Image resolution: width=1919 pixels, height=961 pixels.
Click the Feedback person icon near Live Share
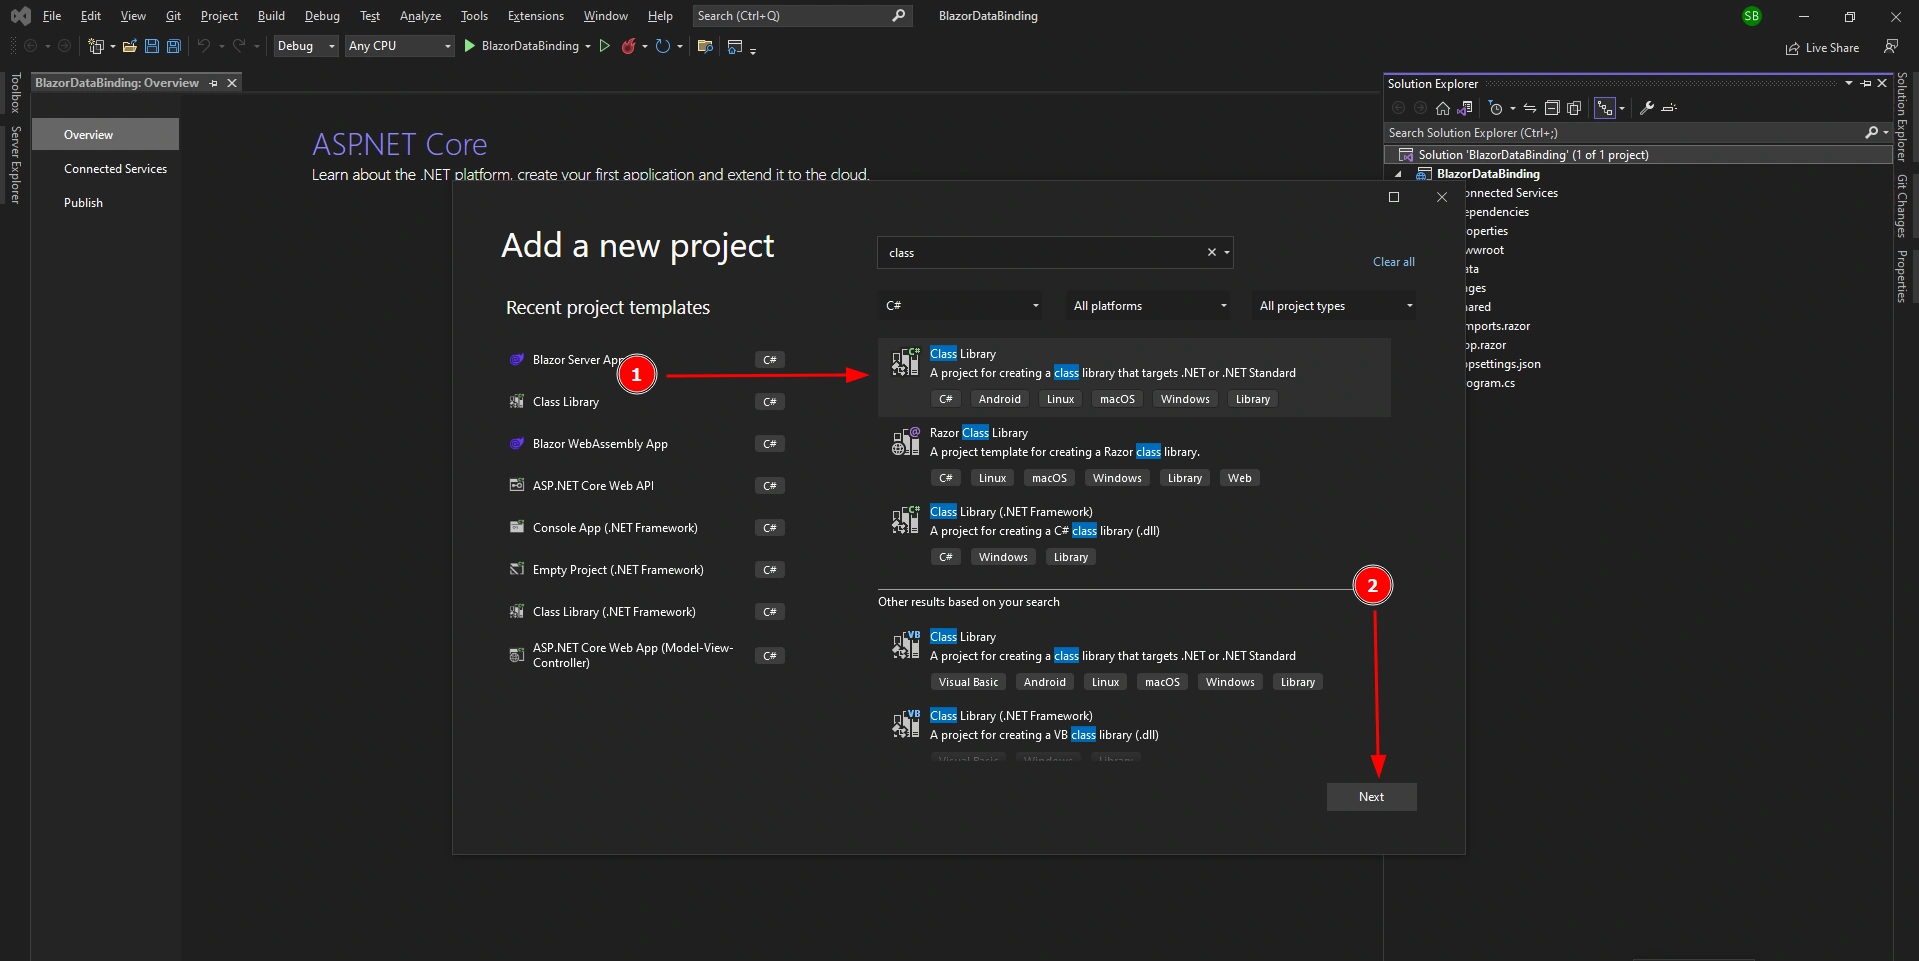tap(1890, 47)
